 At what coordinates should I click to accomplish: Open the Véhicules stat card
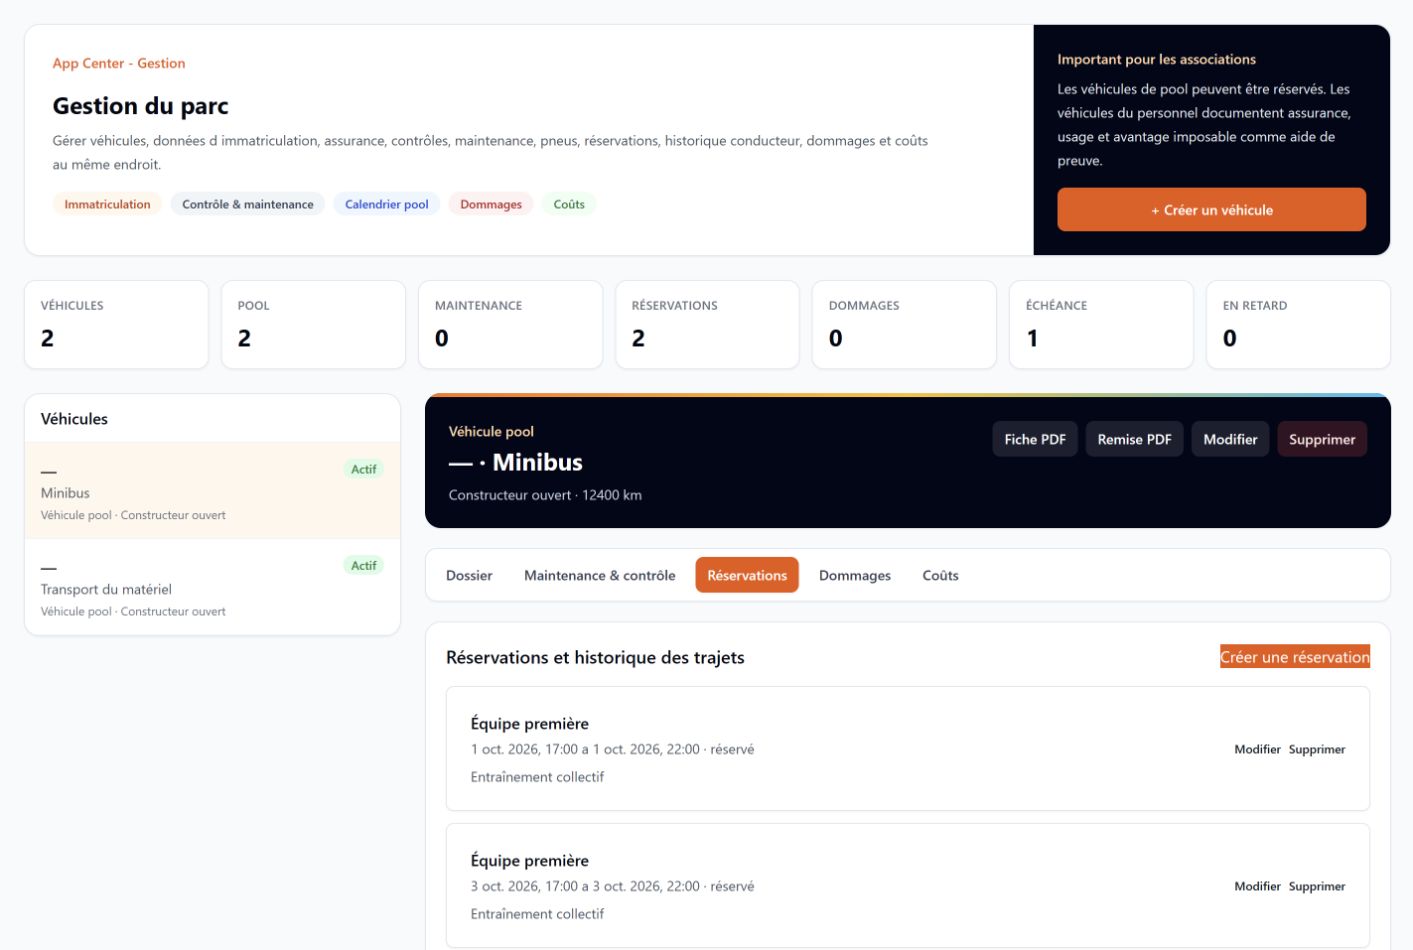(116, 324)
